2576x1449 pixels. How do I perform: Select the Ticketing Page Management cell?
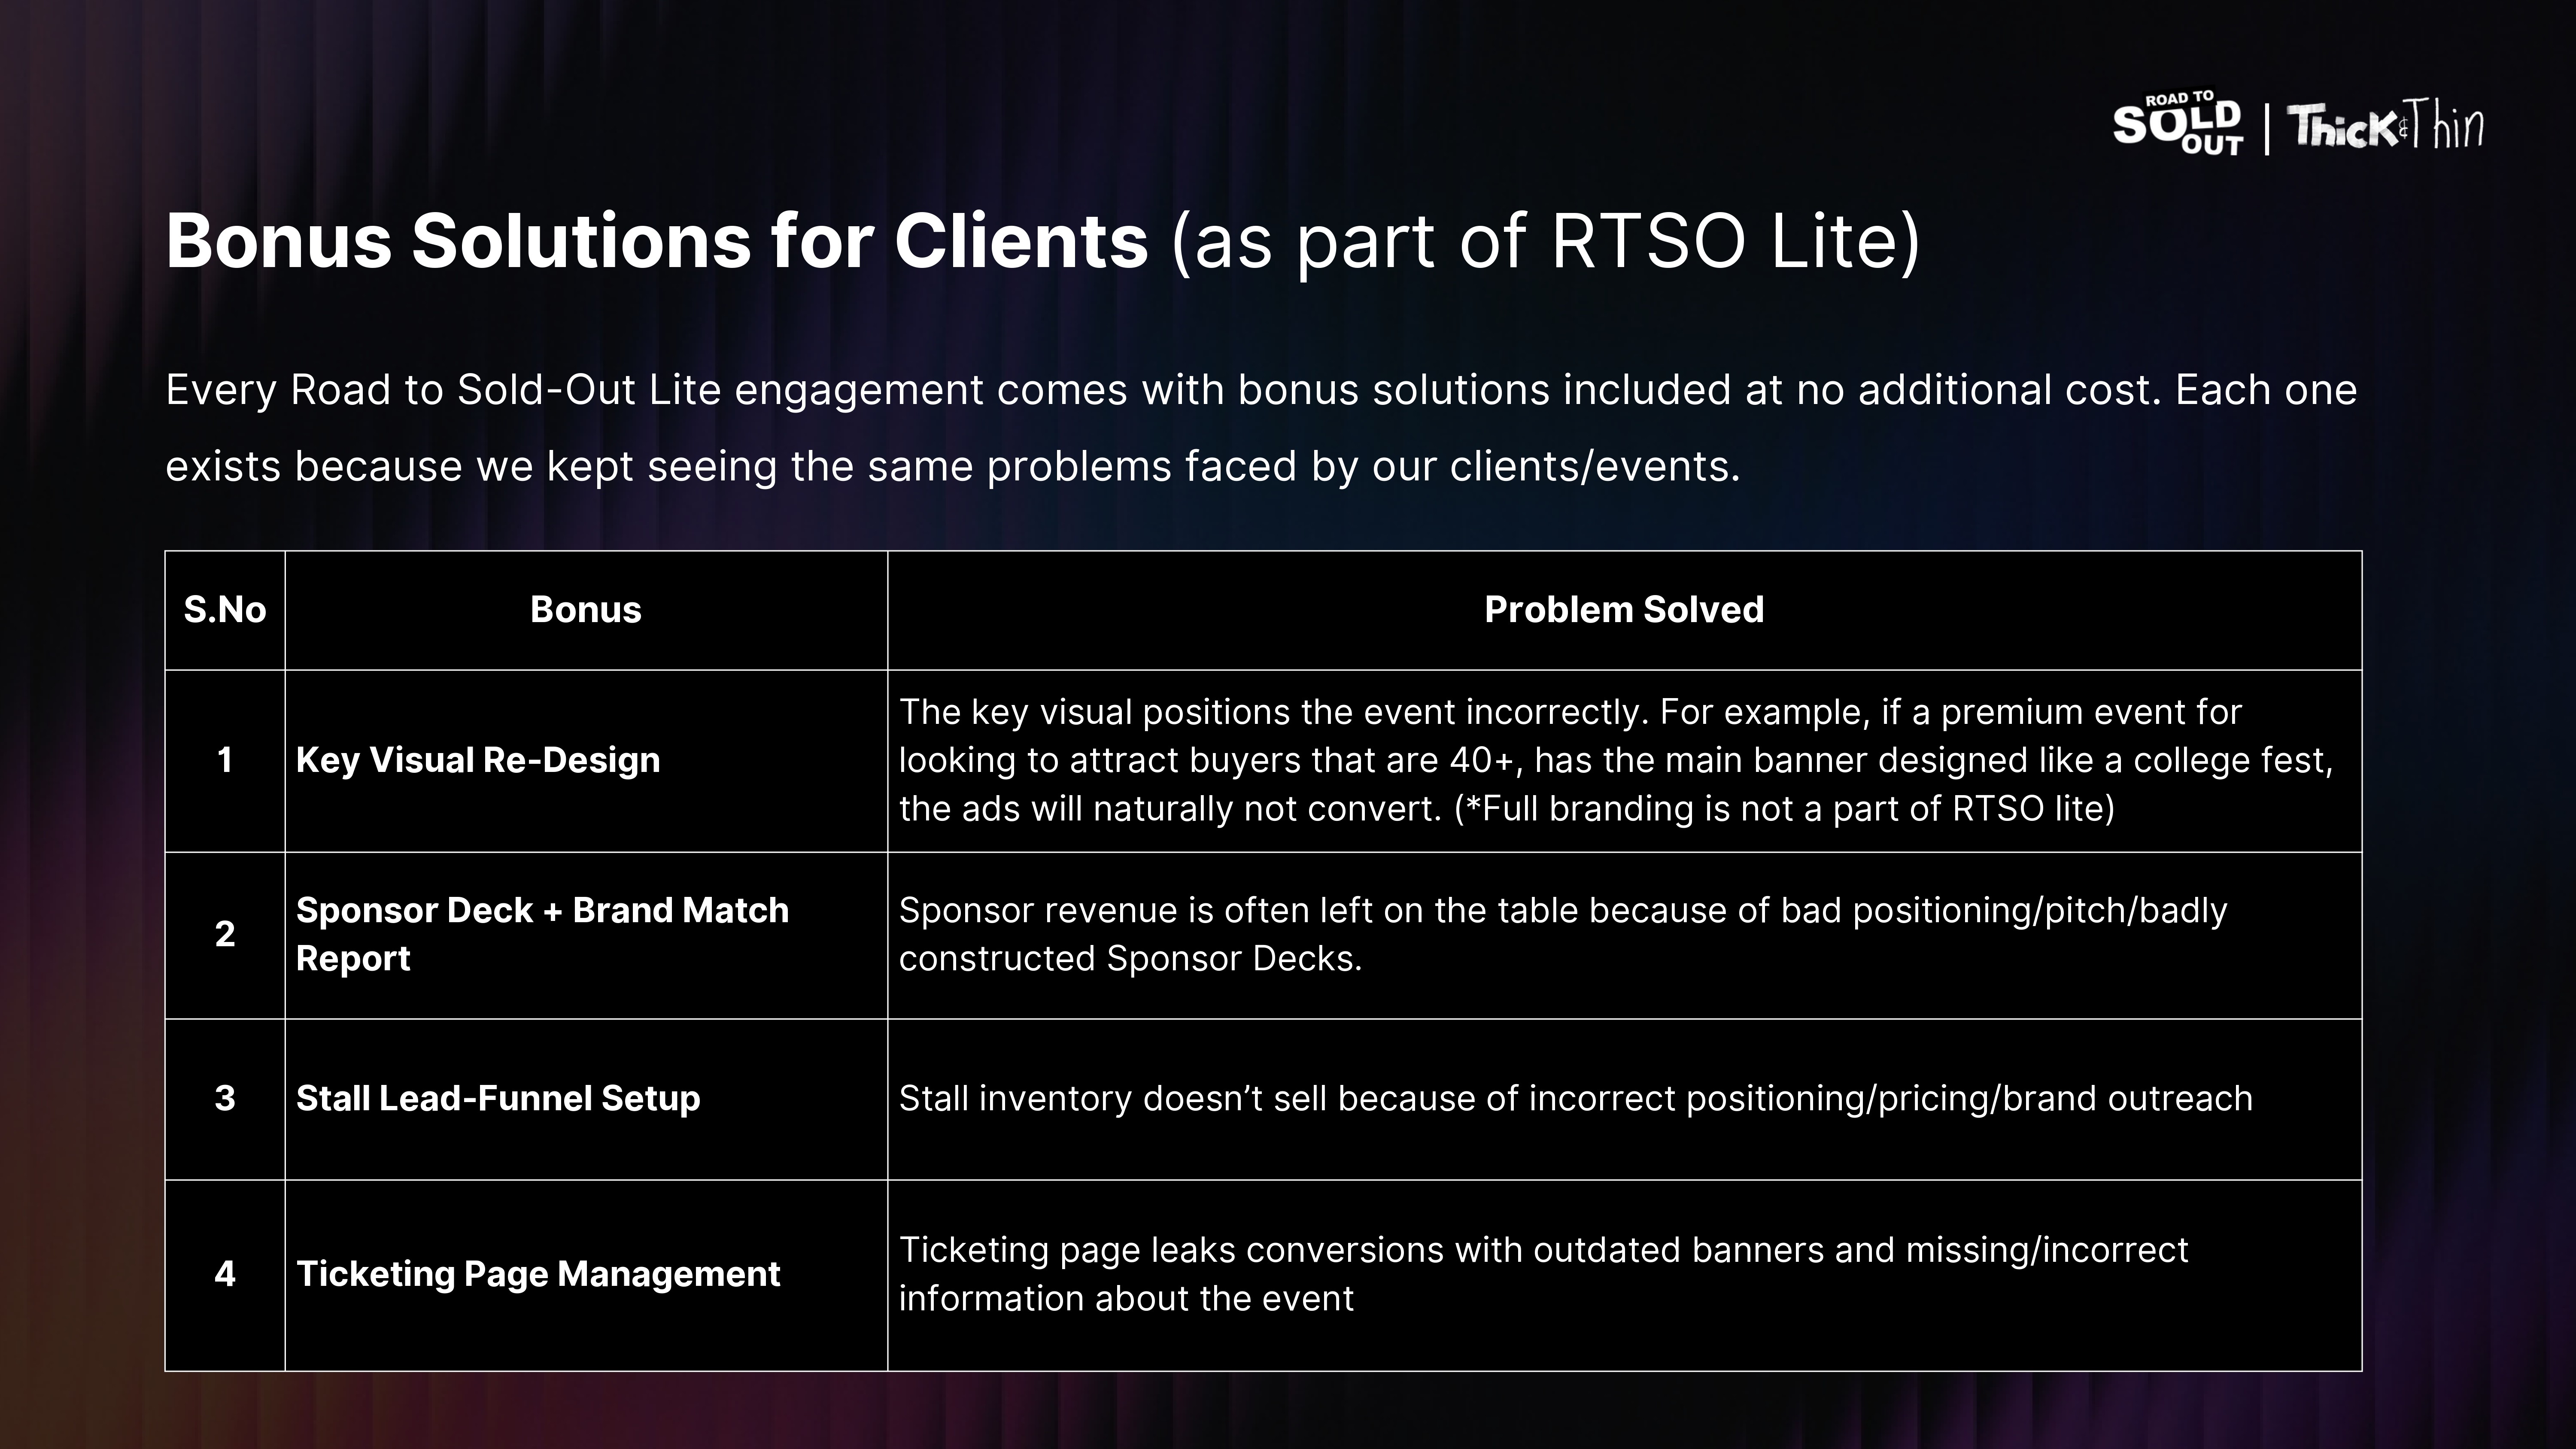tap(538, 1274)
